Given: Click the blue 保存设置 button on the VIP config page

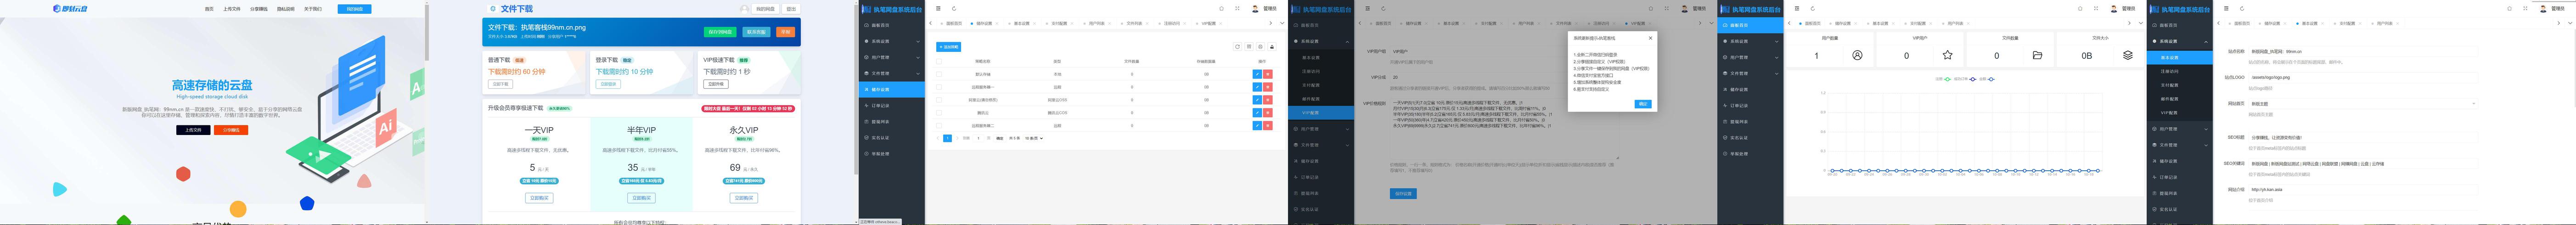Looking at the screenshot, I should (1403, 194).
